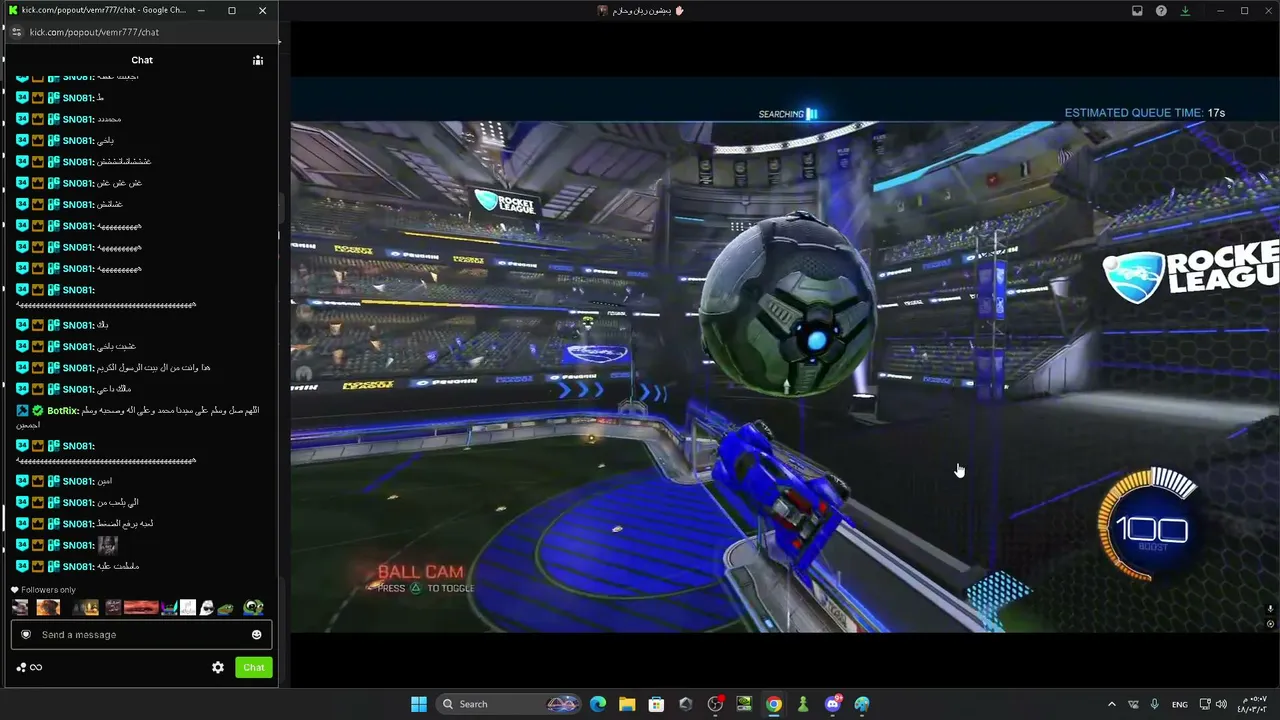
Task: Open File Explorer from the taskbar
Action: (627, 704)
